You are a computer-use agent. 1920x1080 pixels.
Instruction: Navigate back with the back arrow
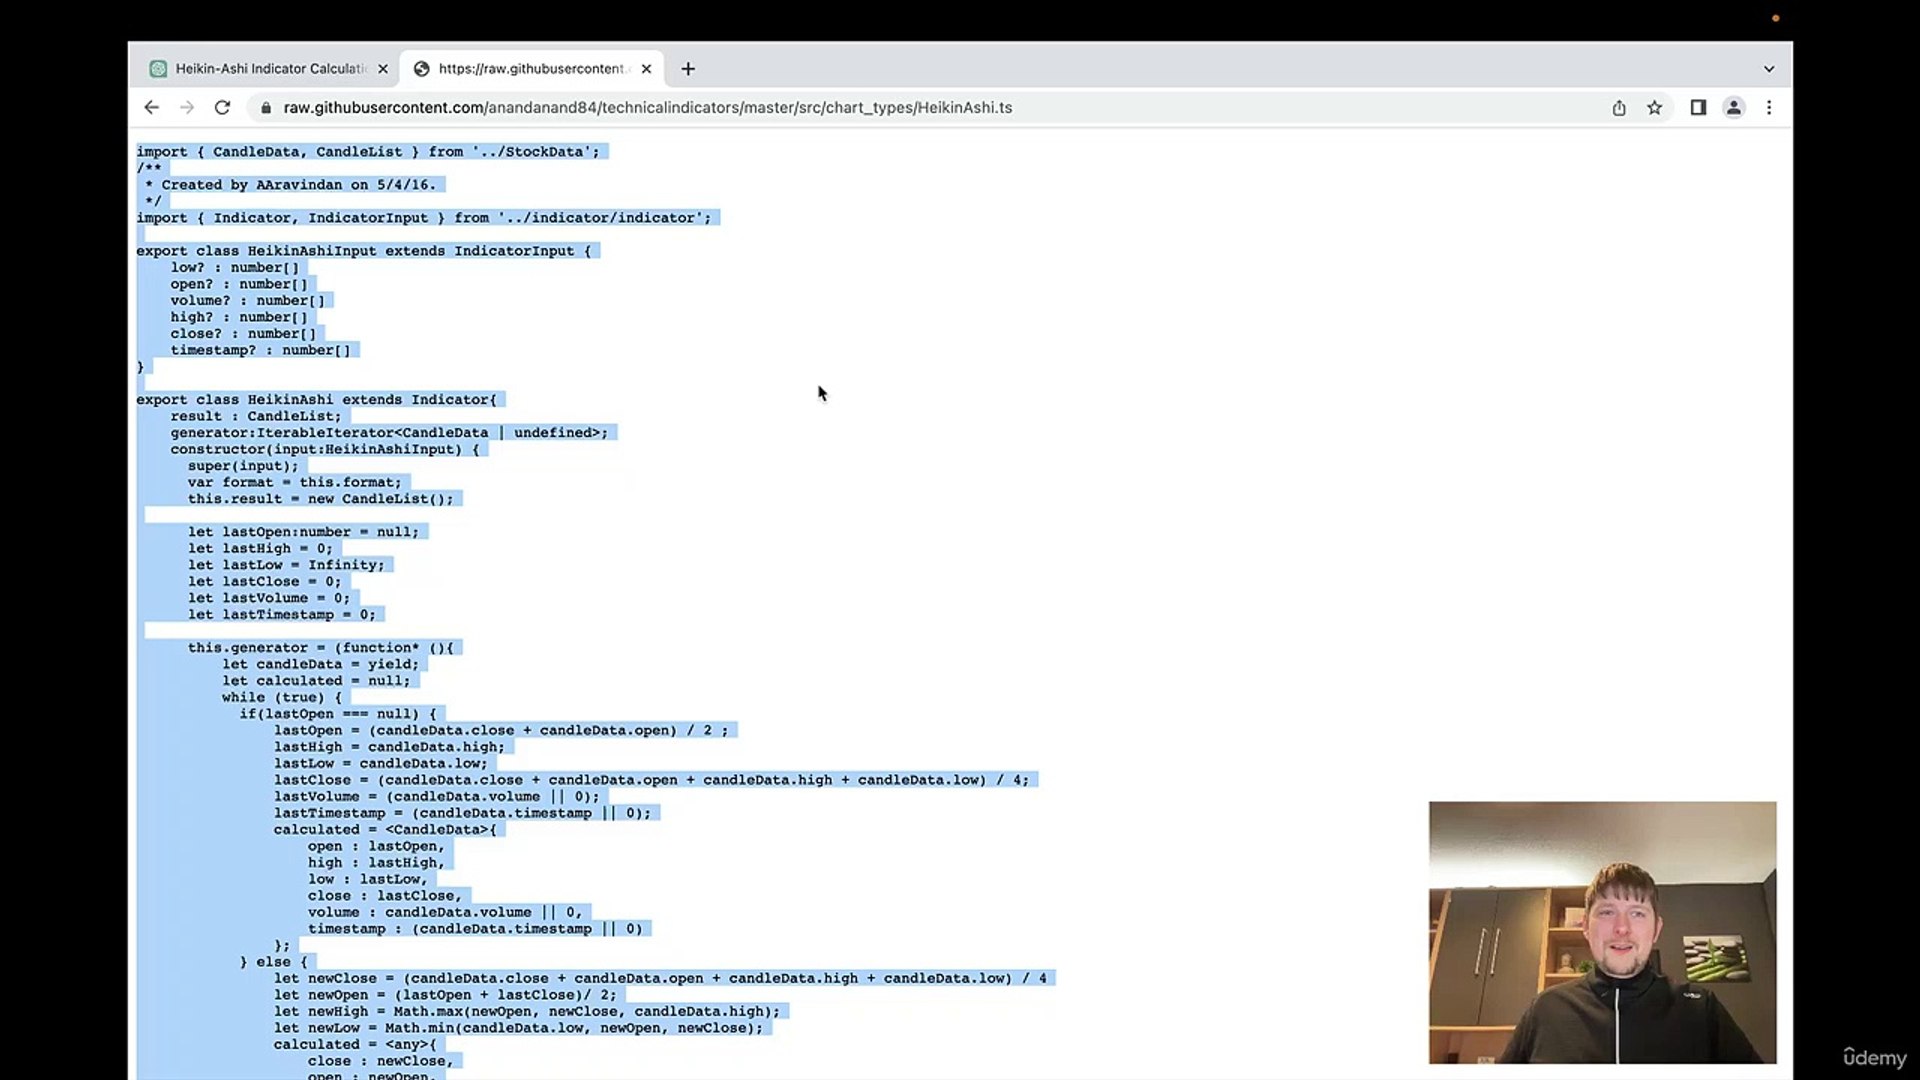click(151, 107)
